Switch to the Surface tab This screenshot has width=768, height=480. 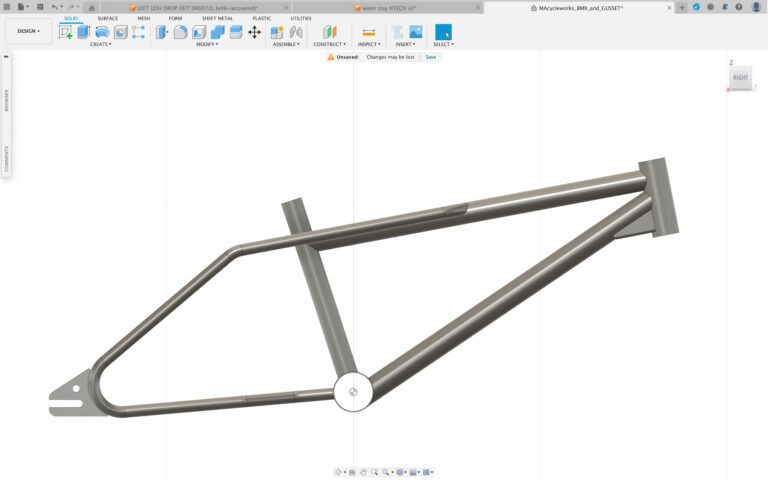(107, 18)
